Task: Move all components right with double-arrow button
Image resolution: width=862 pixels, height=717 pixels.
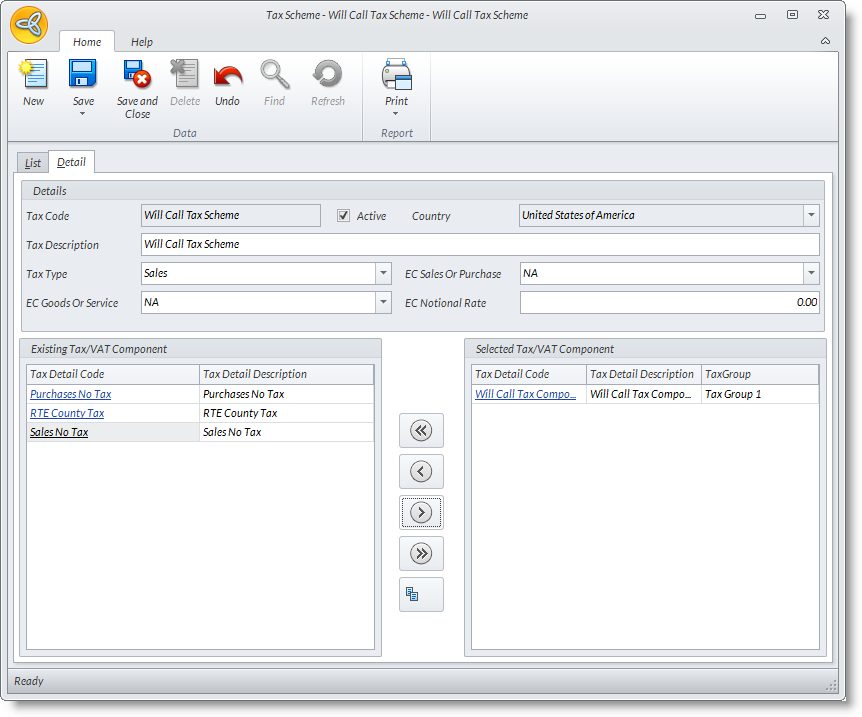Action: pyautogui.click(x=421, y=554)
